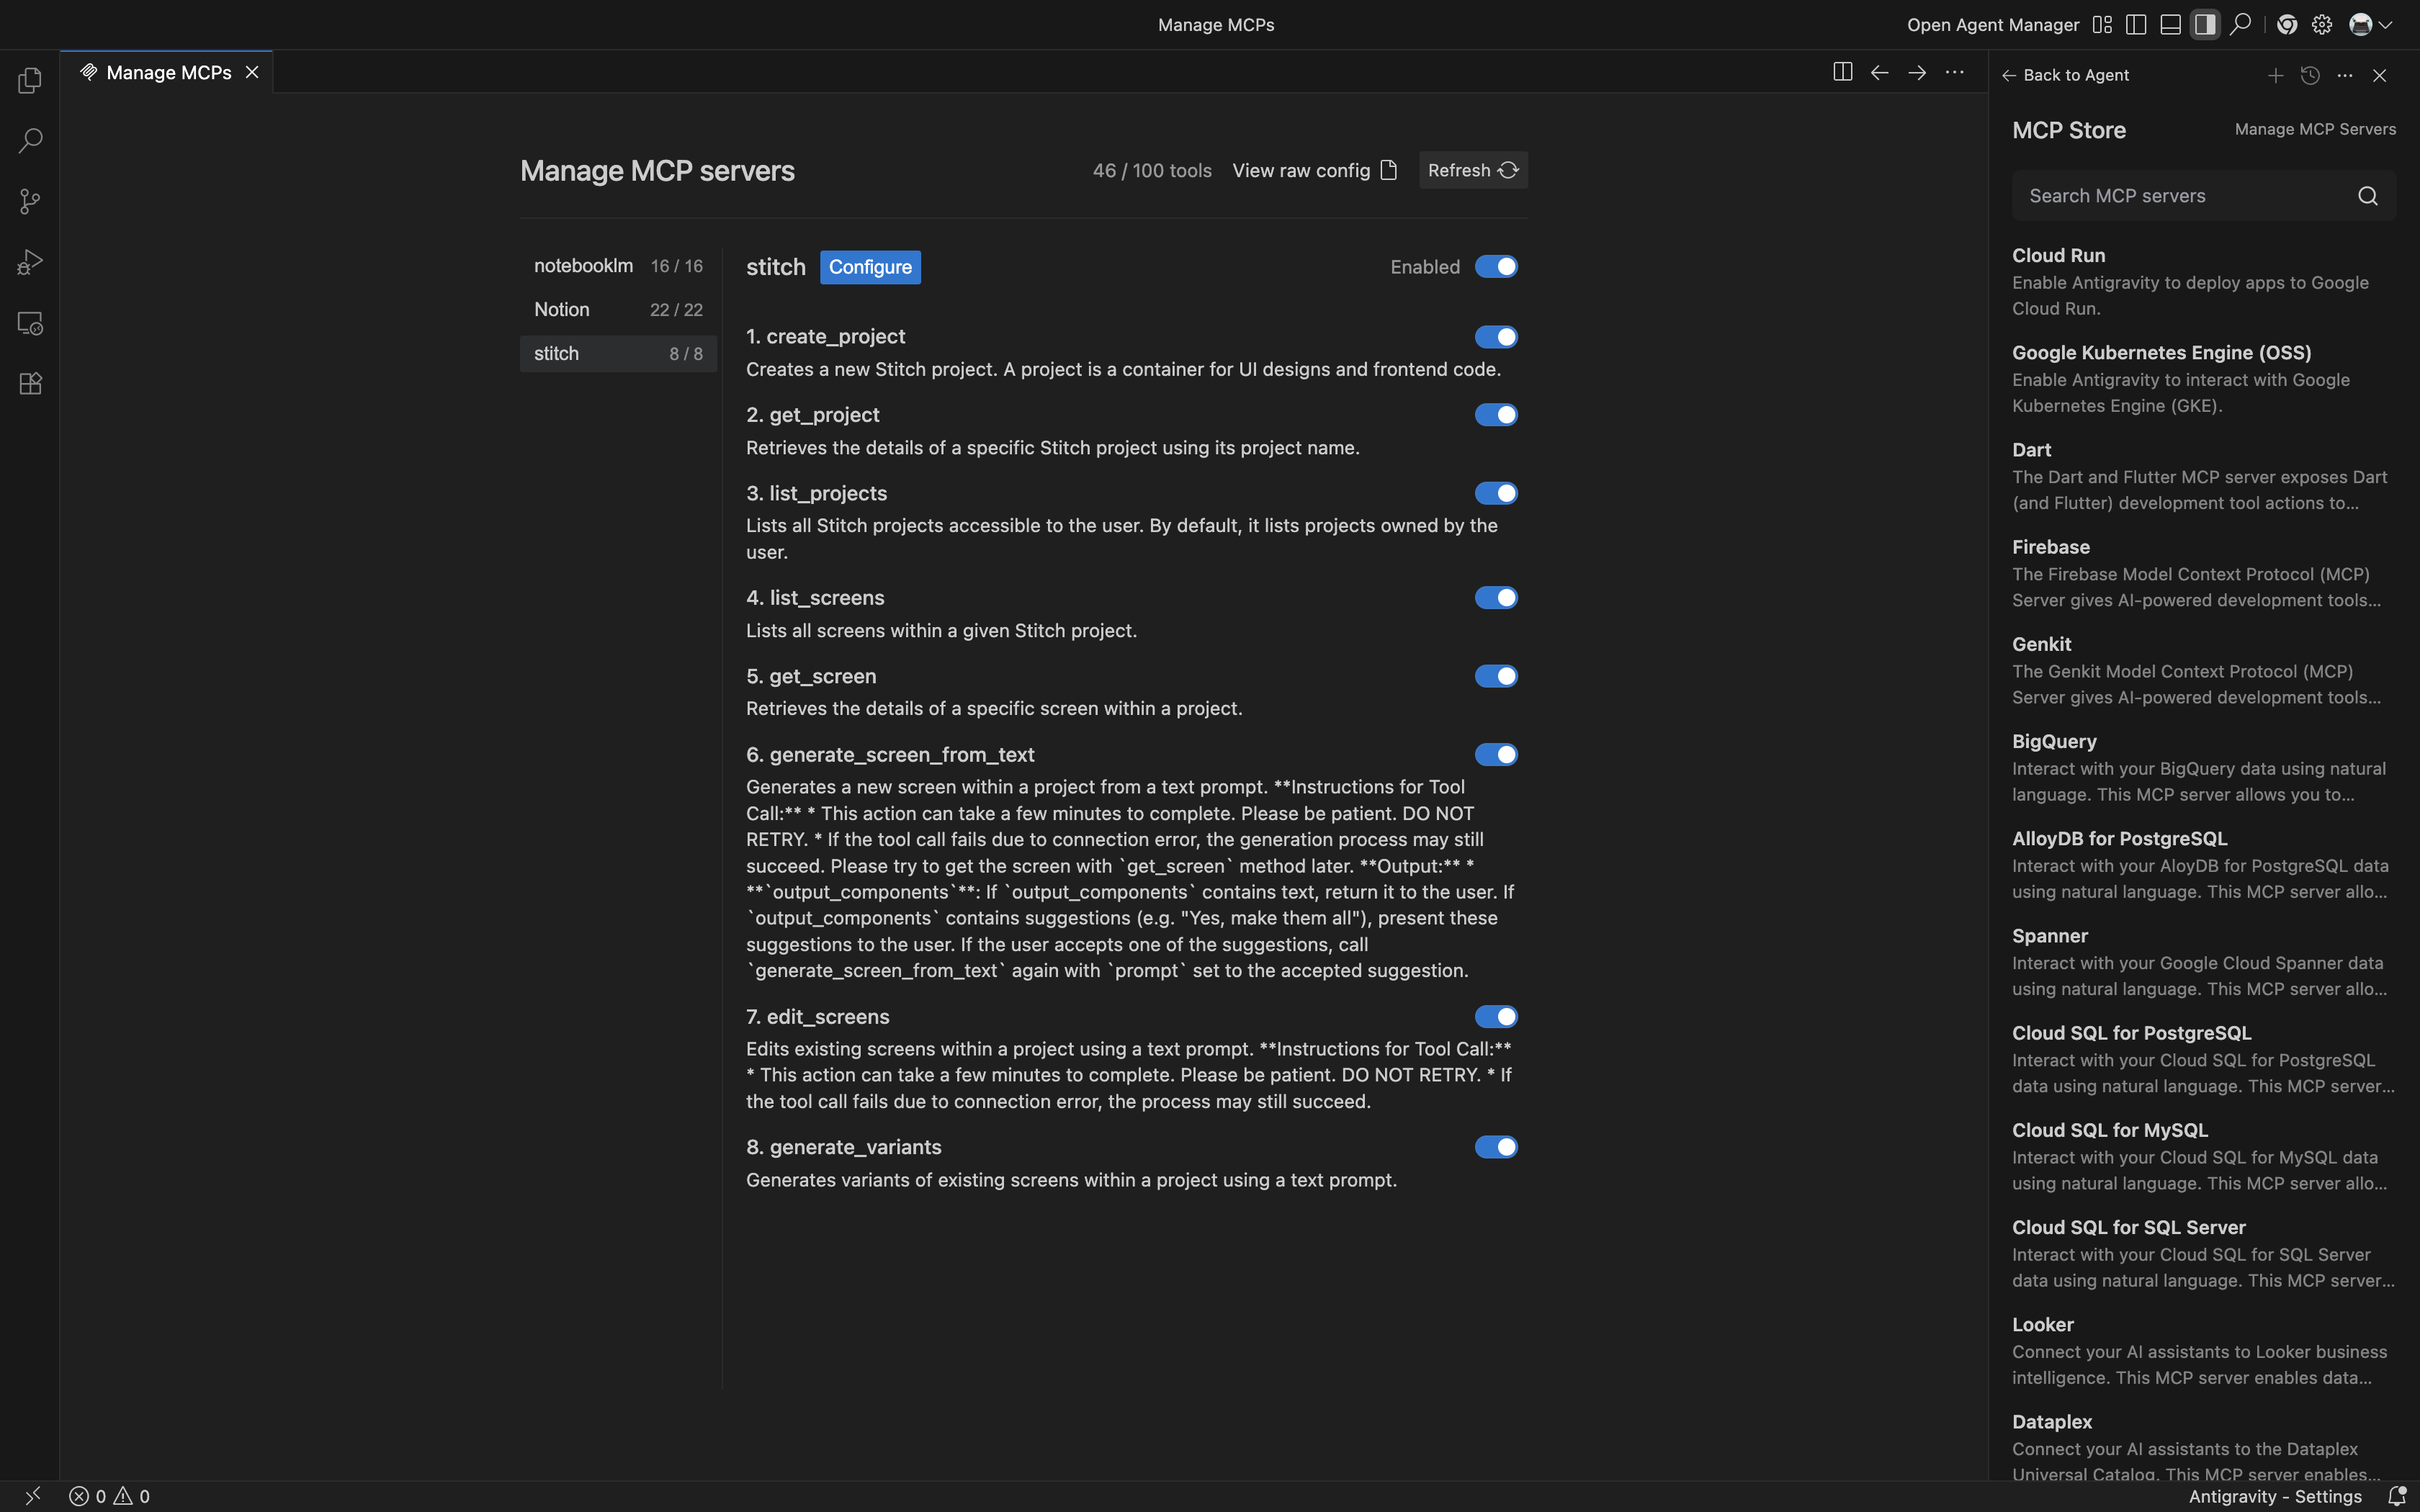Open conversation history clock icon

(2310, 75)
